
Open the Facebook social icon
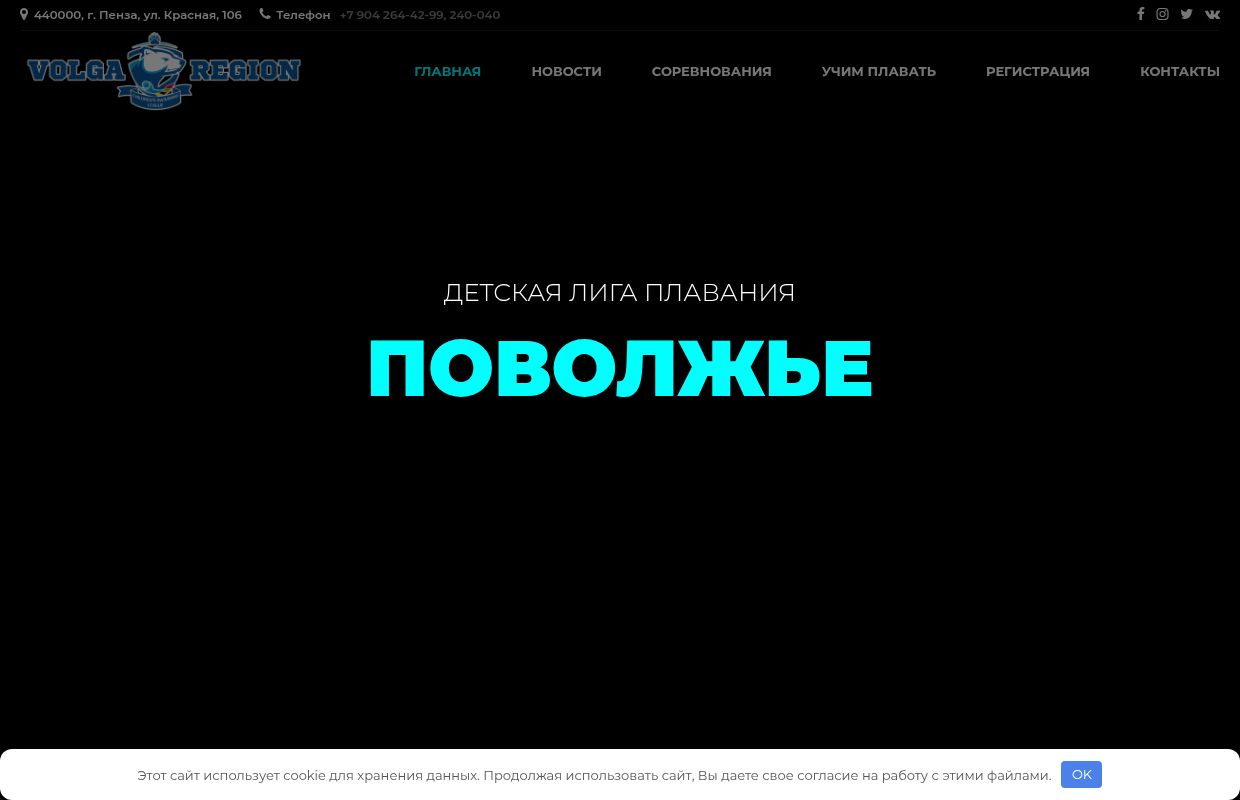pyautogui.click(x=1140, y=14)
